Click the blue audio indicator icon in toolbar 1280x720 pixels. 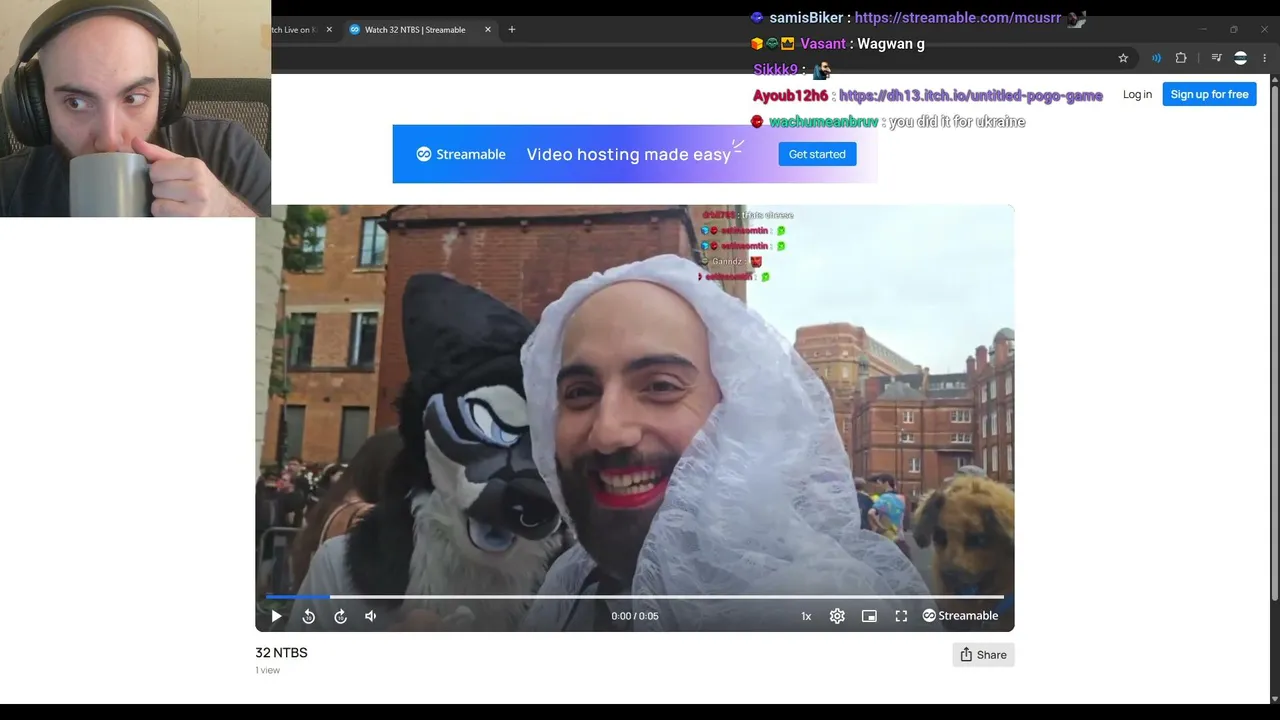[1156, 58]
